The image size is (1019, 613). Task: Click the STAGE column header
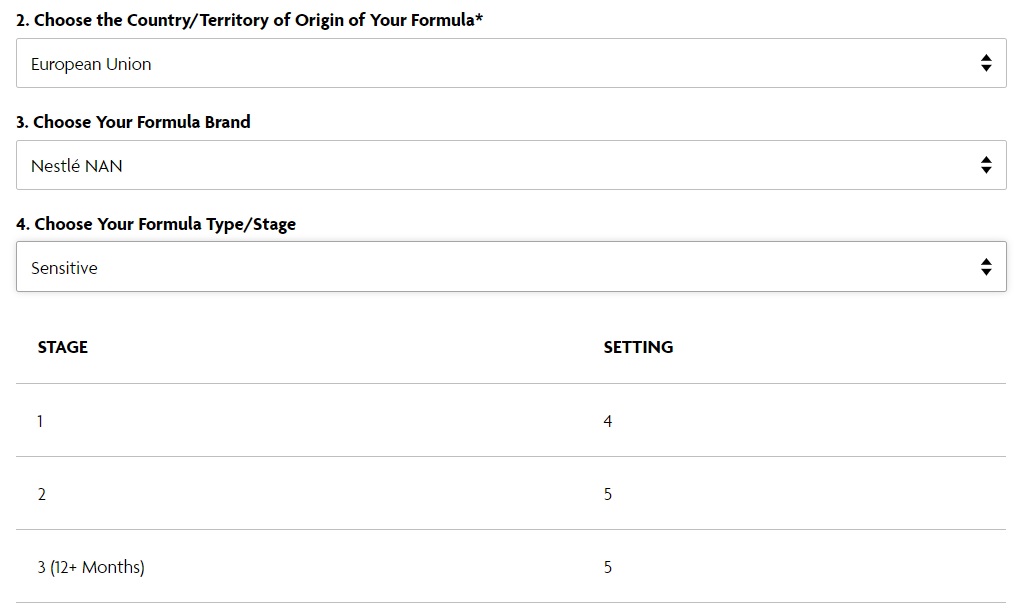pos(62,347)
